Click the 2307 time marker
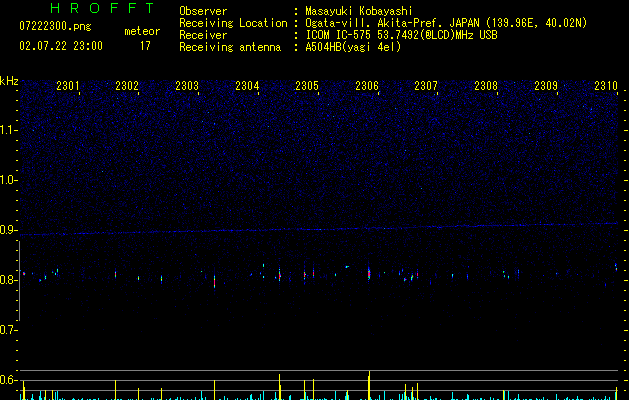 [x=426, y=86]
